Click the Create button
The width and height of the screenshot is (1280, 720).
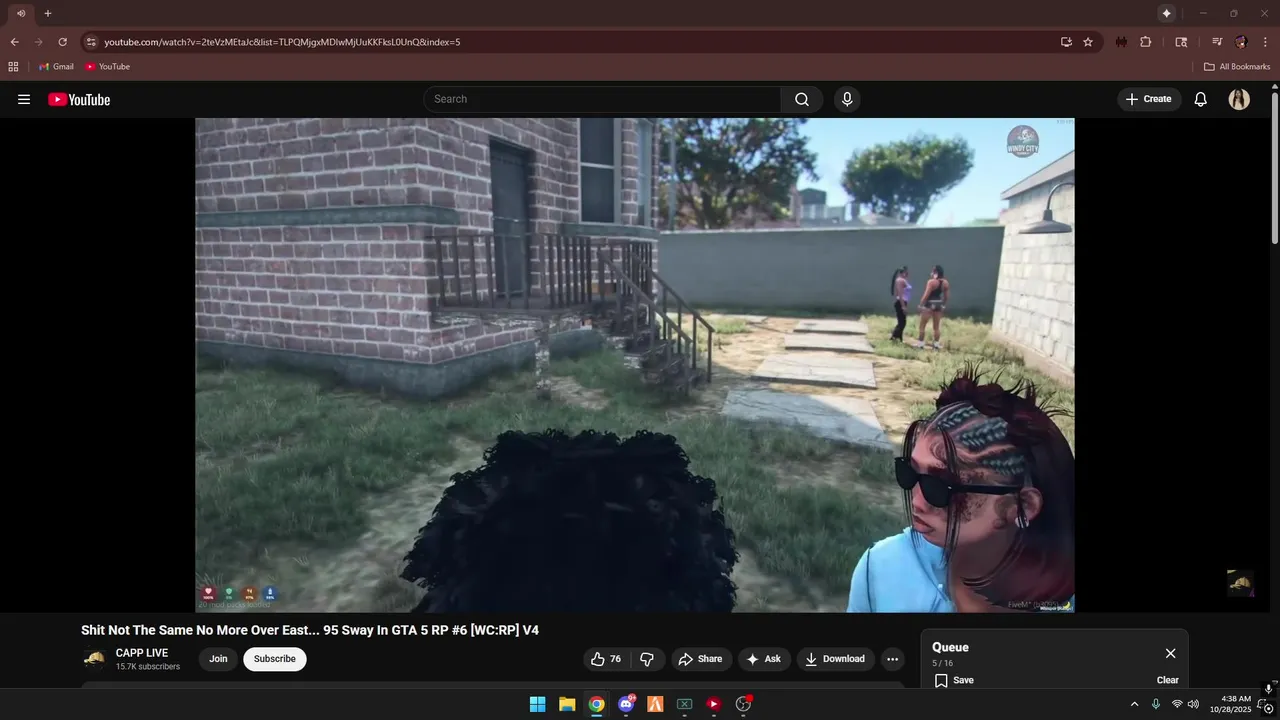1148,99
